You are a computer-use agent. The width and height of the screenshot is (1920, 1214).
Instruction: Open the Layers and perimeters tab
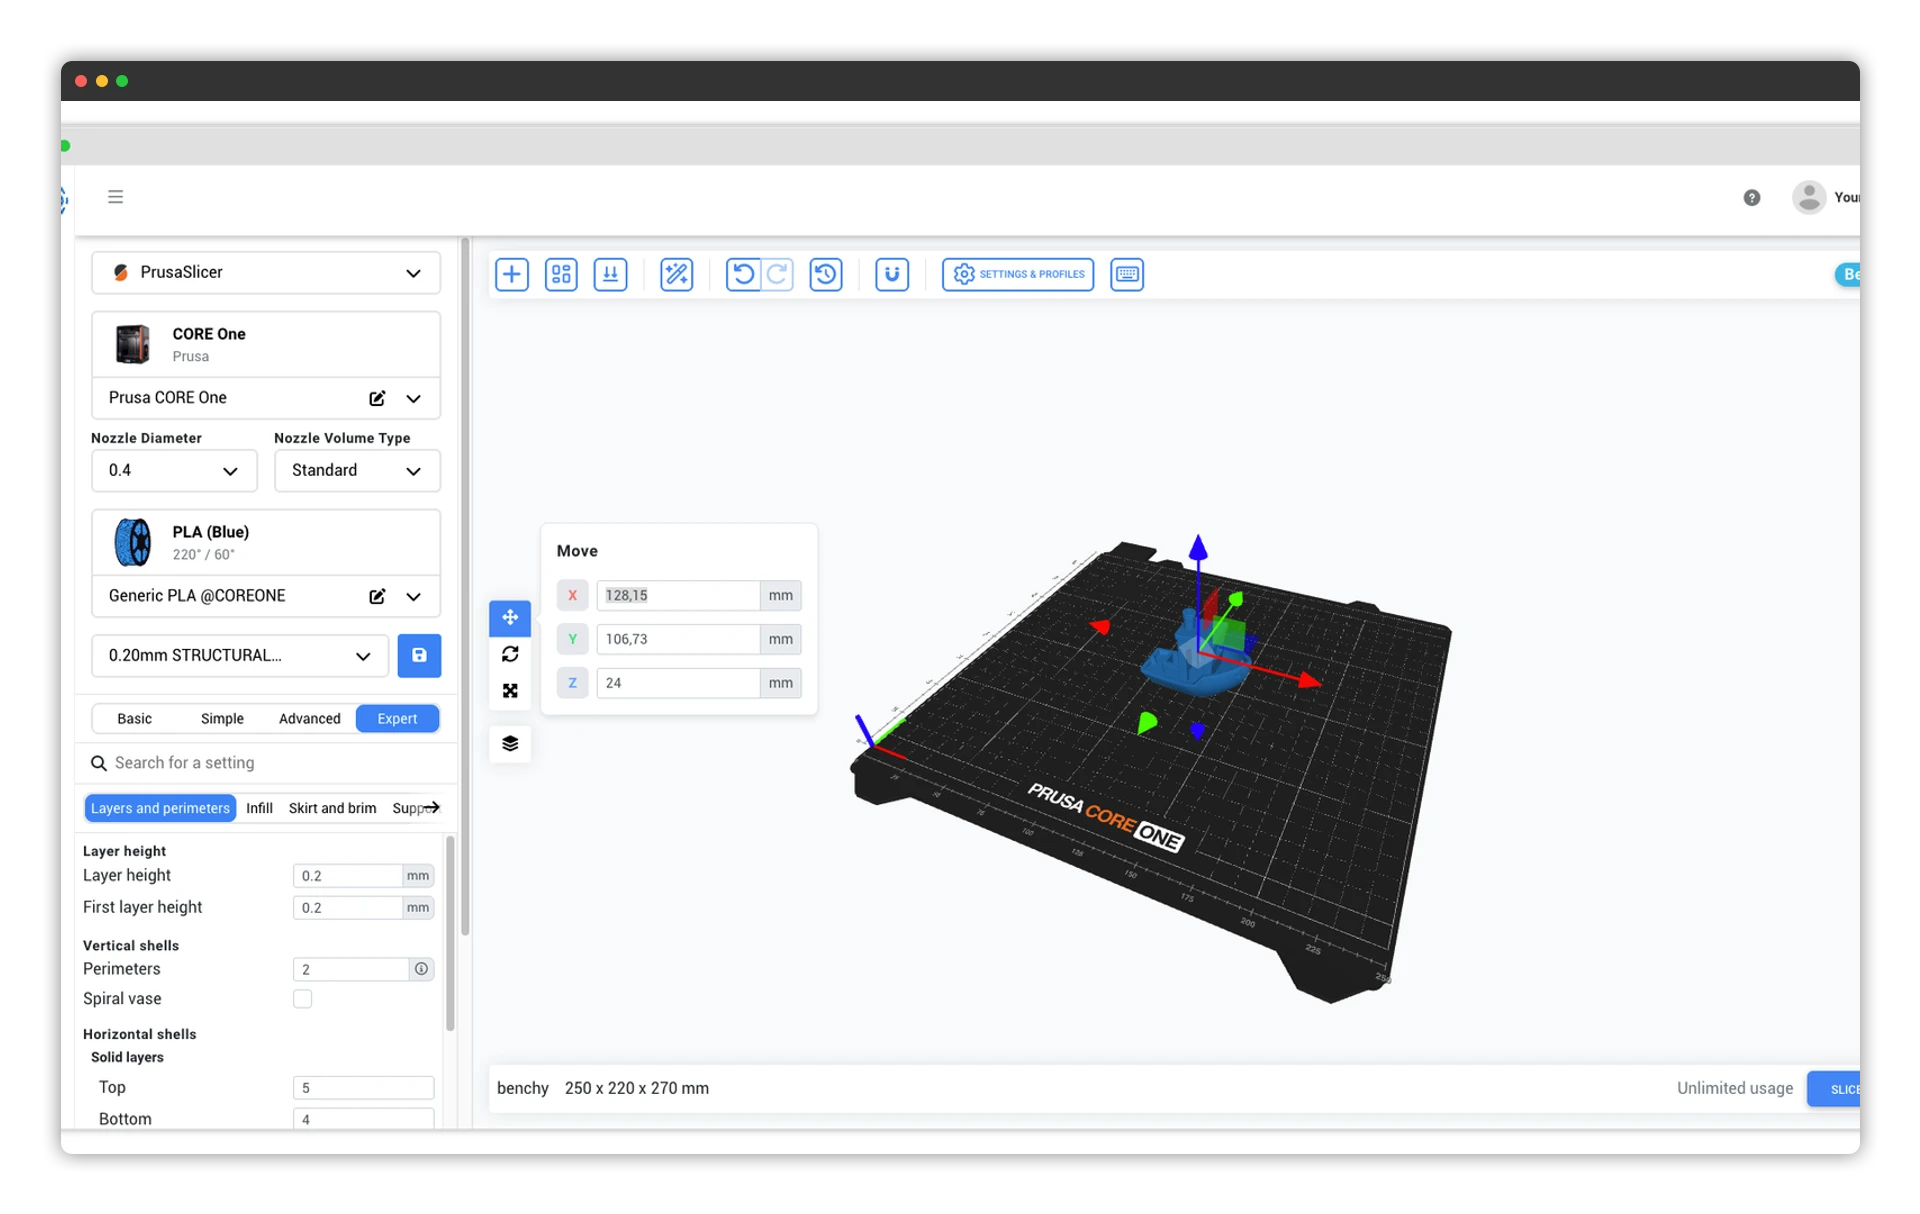click(x=160, y=808)
